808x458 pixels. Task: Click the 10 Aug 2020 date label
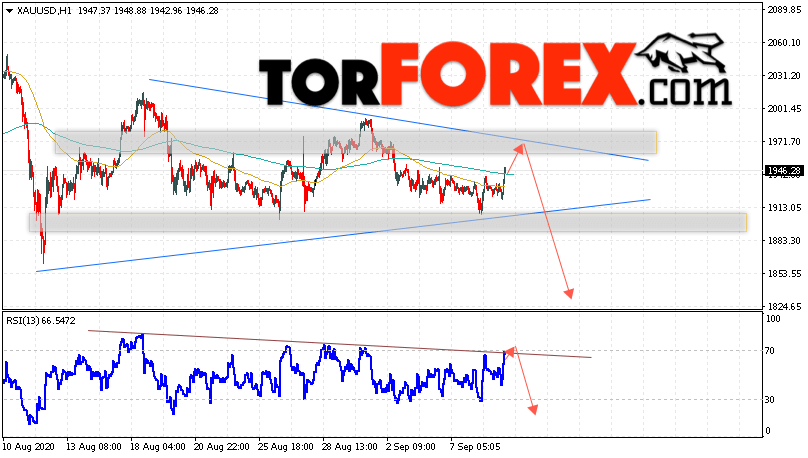coord(27,447)
